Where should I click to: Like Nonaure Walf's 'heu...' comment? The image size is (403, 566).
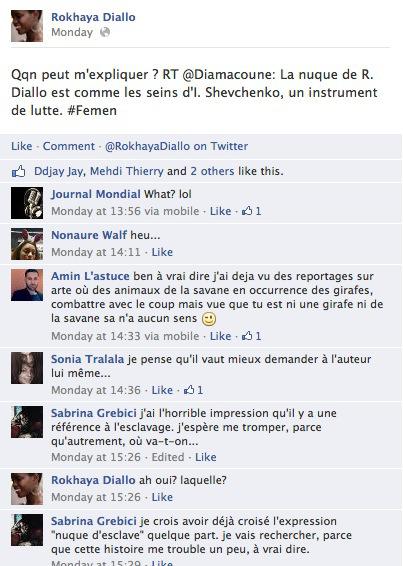click(x=162, y=252)
